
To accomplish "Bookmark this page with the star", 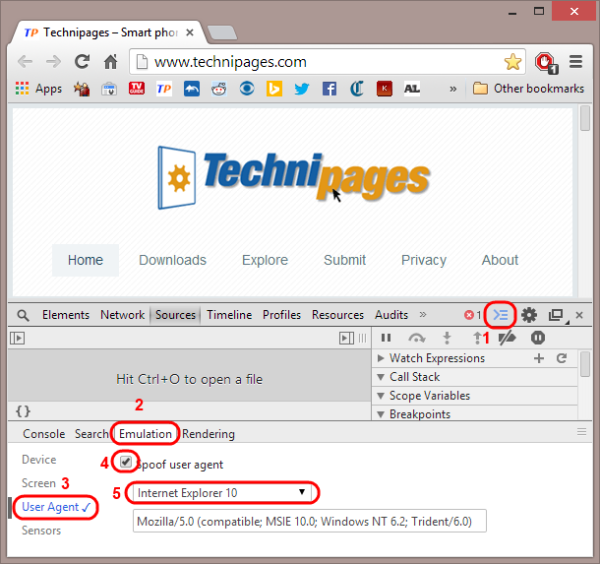I will (513, 62).
